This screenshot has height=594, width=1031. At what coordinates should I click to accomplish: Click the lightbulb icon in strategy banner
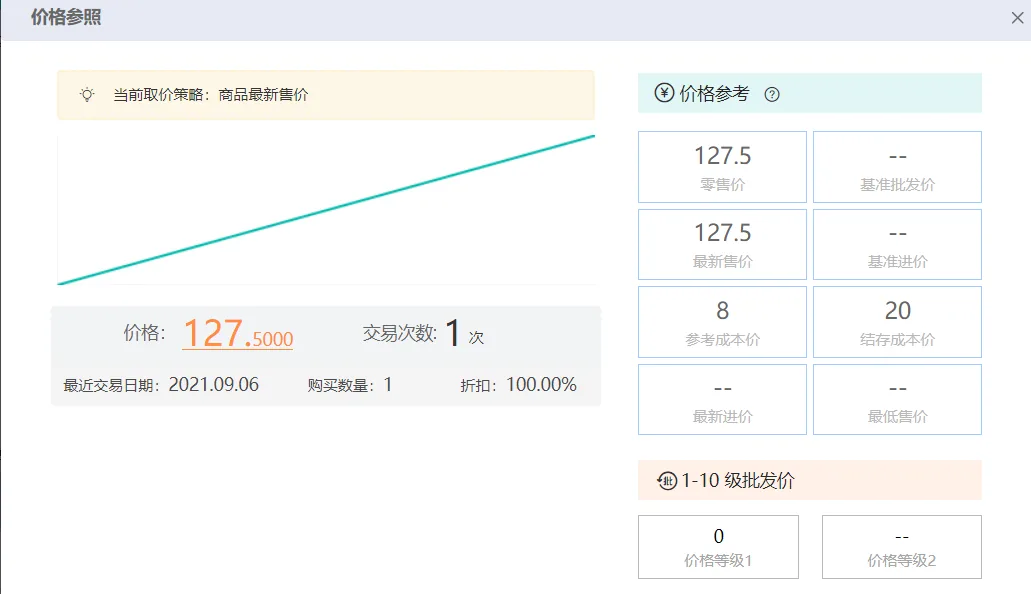[87, 95]
